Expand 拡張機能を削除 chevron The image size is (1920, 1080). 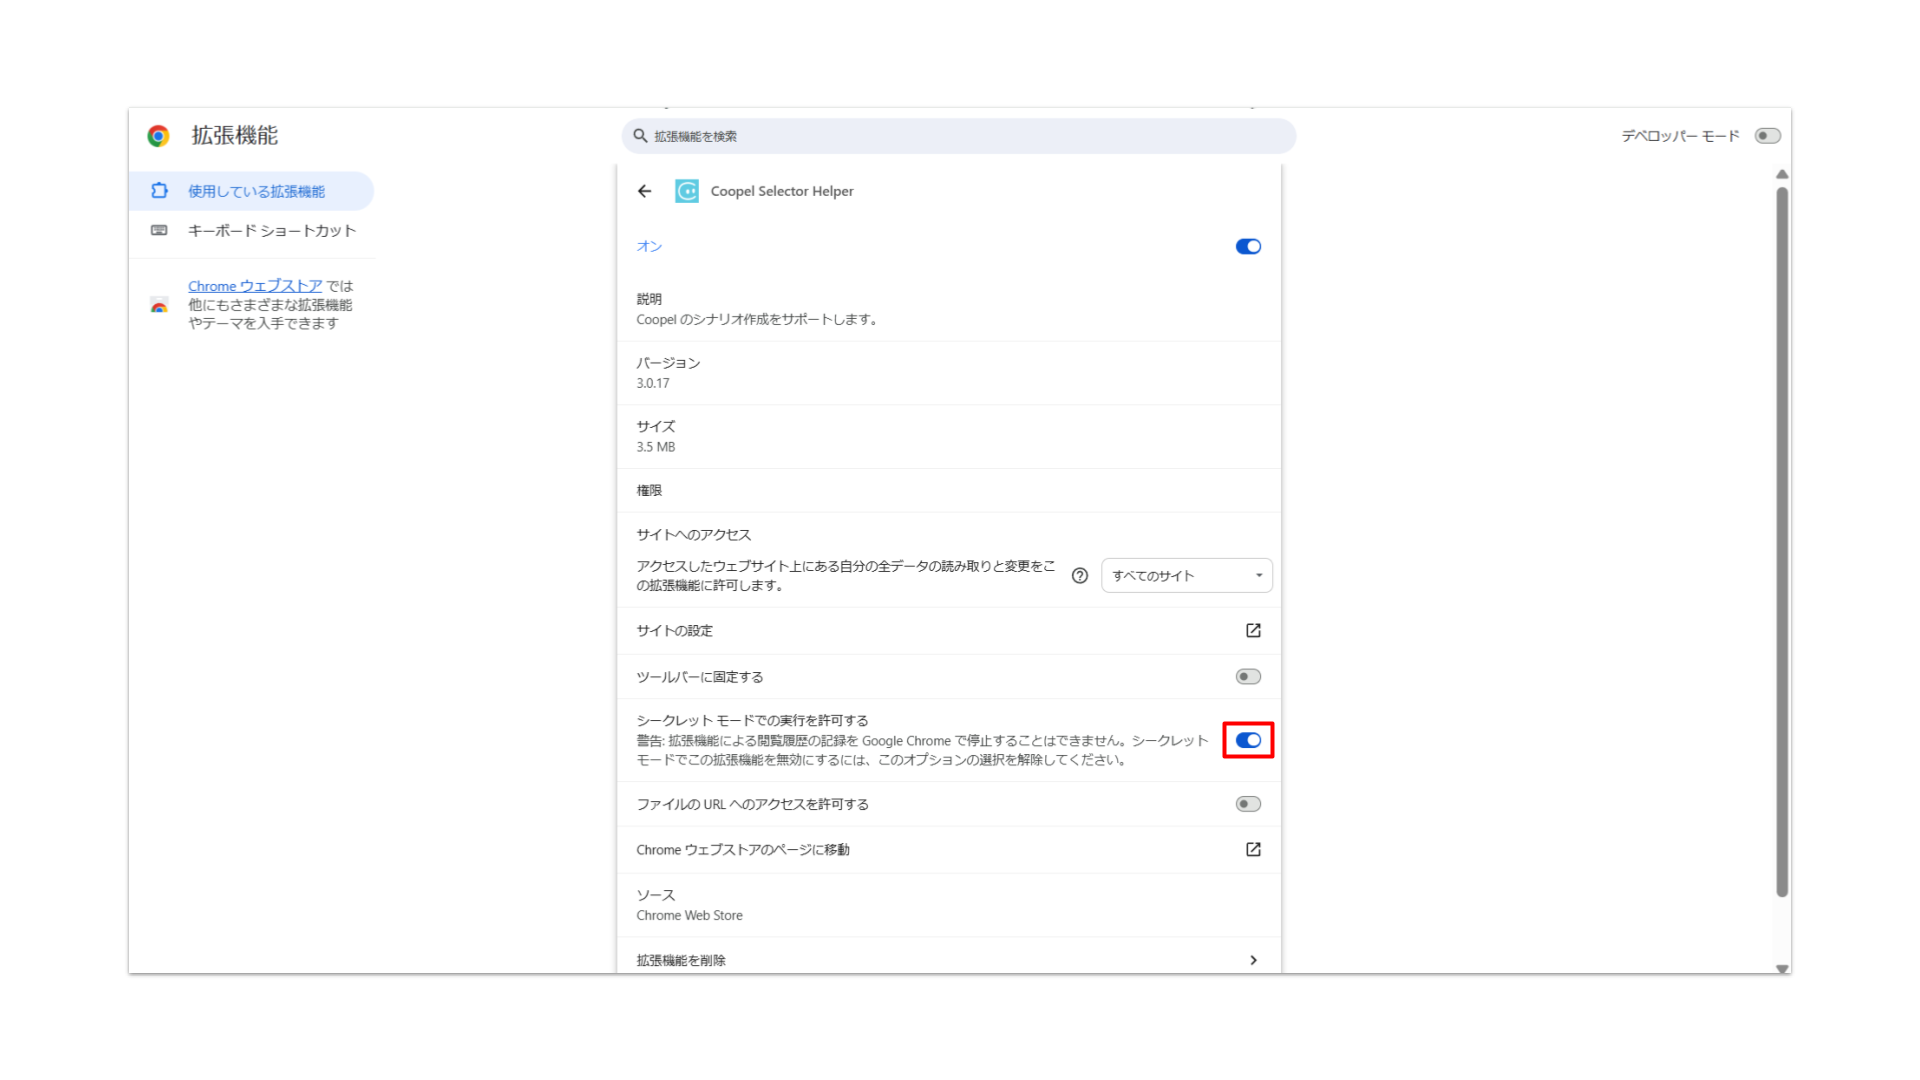pyautogui.click(x=1253, y=961)
